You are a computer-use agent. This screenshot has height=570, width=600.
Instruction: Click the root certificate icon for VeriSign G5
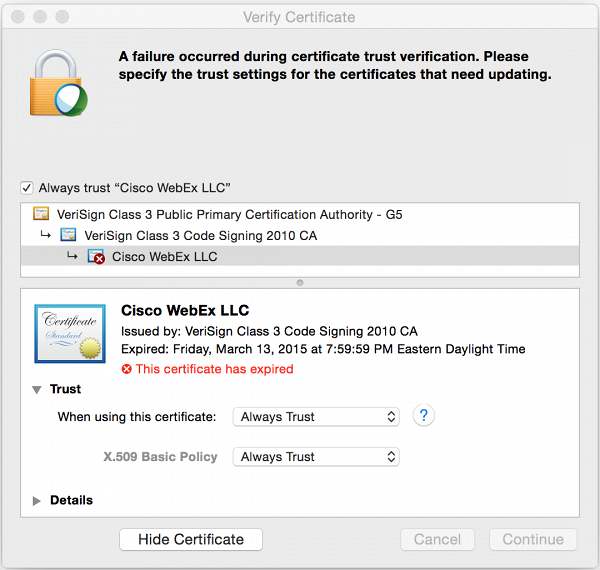tap(41, 214)
